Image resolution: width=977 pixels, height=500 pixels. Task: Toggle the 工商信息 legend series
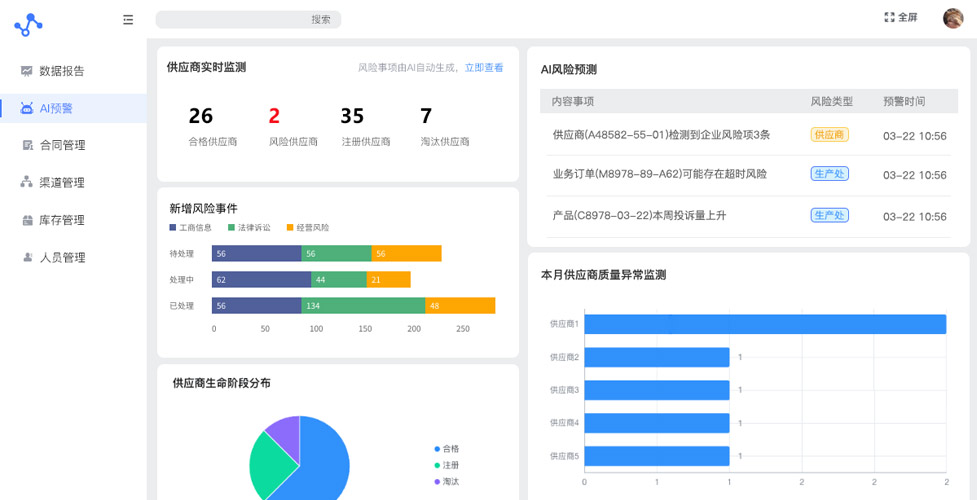[190, 228]
